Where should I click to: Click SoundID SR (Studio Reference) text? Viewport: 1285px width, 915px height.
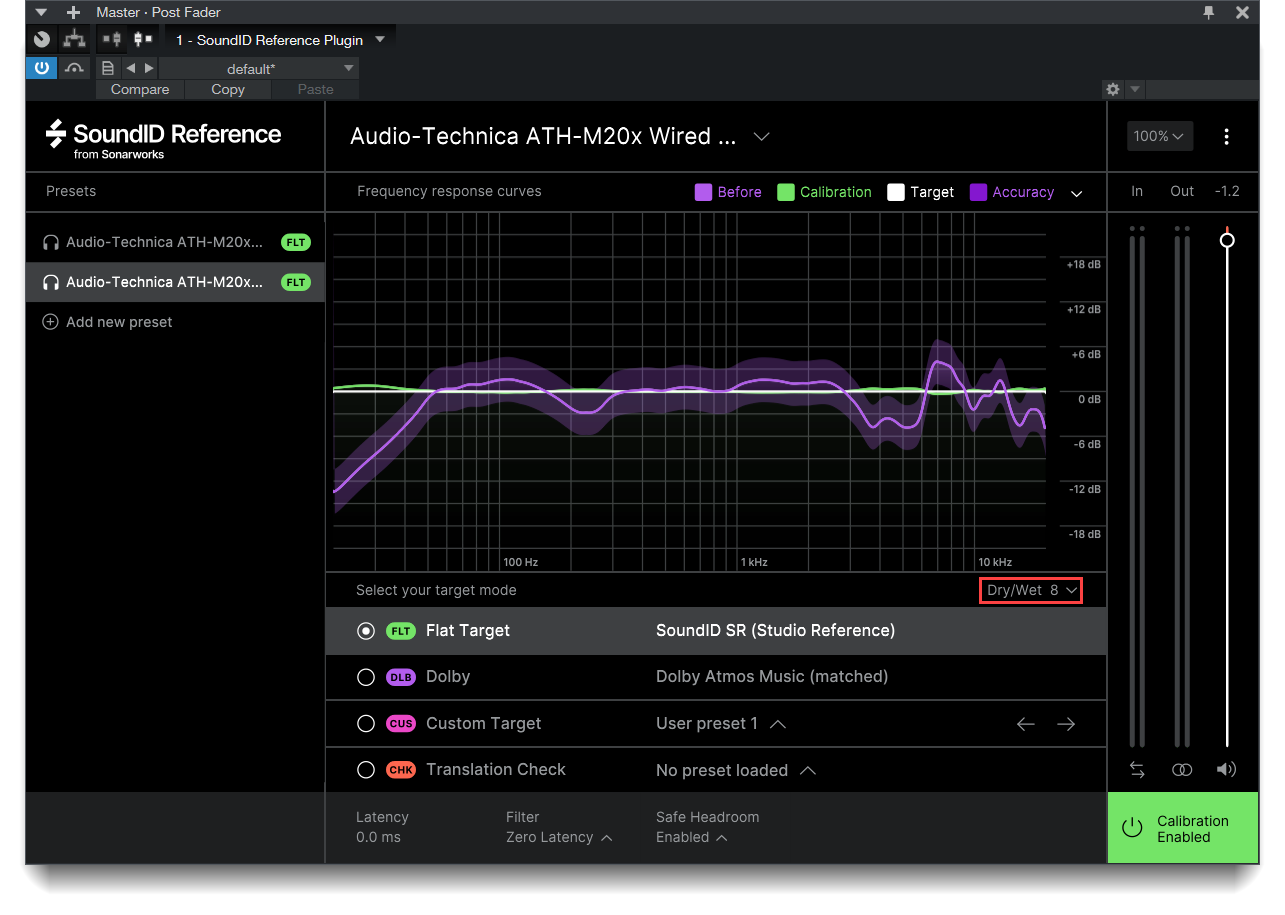(x=775, y=630)
